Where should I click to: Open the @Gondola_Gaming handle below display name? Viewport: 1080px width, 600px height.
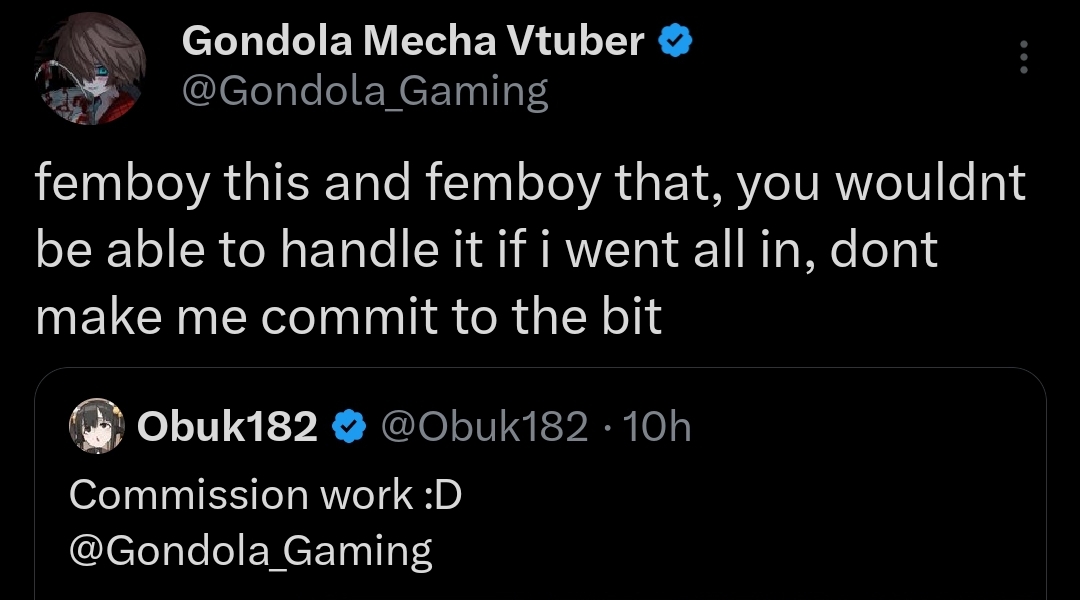pos(365,92)
